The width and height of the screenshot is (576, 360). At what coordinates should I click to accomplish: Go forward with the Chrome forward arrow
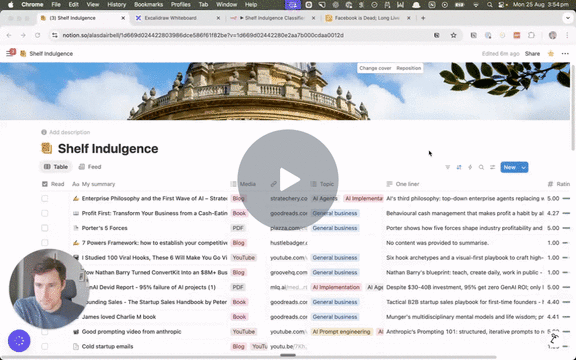click(23, 35)
